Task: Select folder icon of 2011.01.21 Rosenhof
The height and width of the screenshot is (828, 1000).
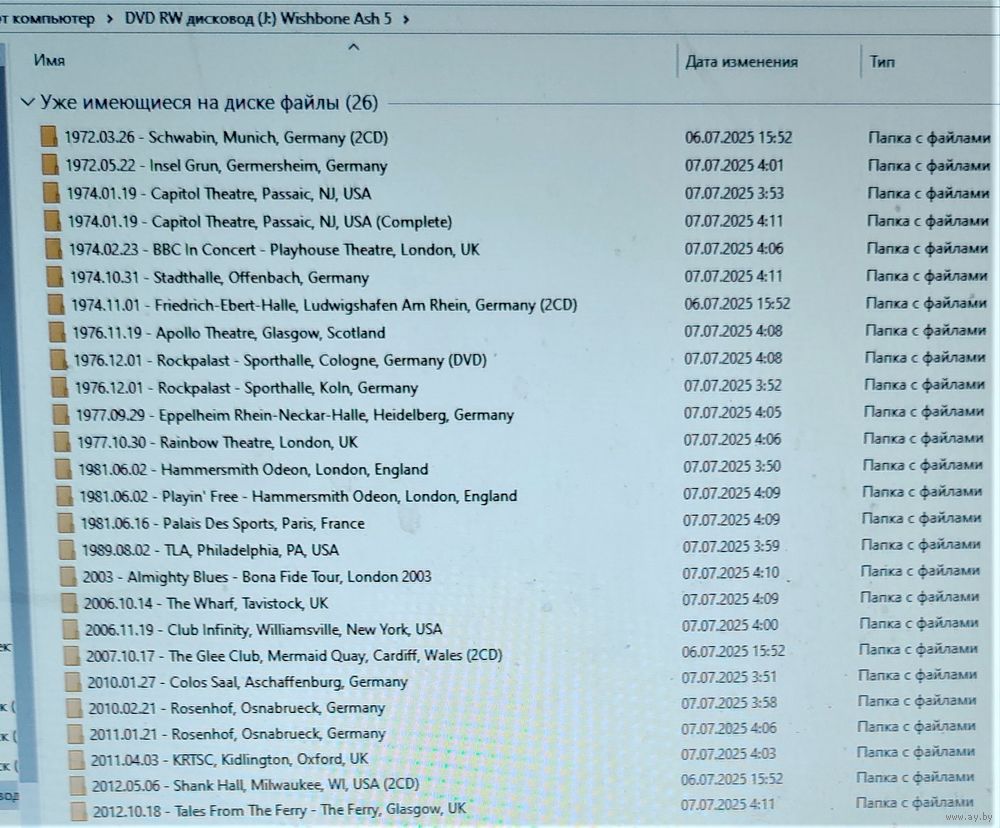Action: click(x=75, y=734)
